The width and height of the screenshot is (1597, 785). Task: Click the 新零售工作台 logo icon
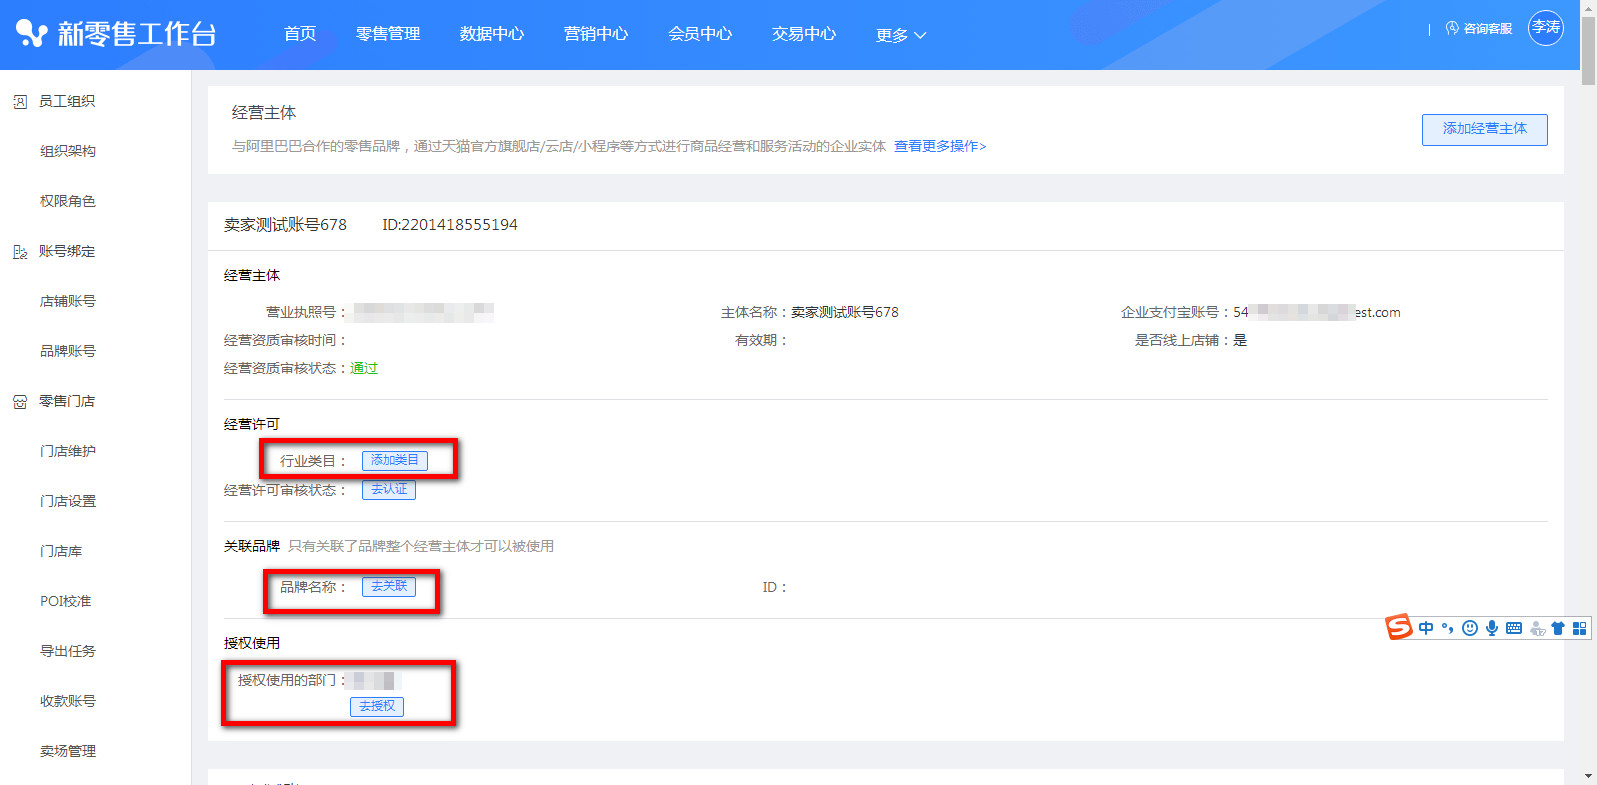click(31, 34)
